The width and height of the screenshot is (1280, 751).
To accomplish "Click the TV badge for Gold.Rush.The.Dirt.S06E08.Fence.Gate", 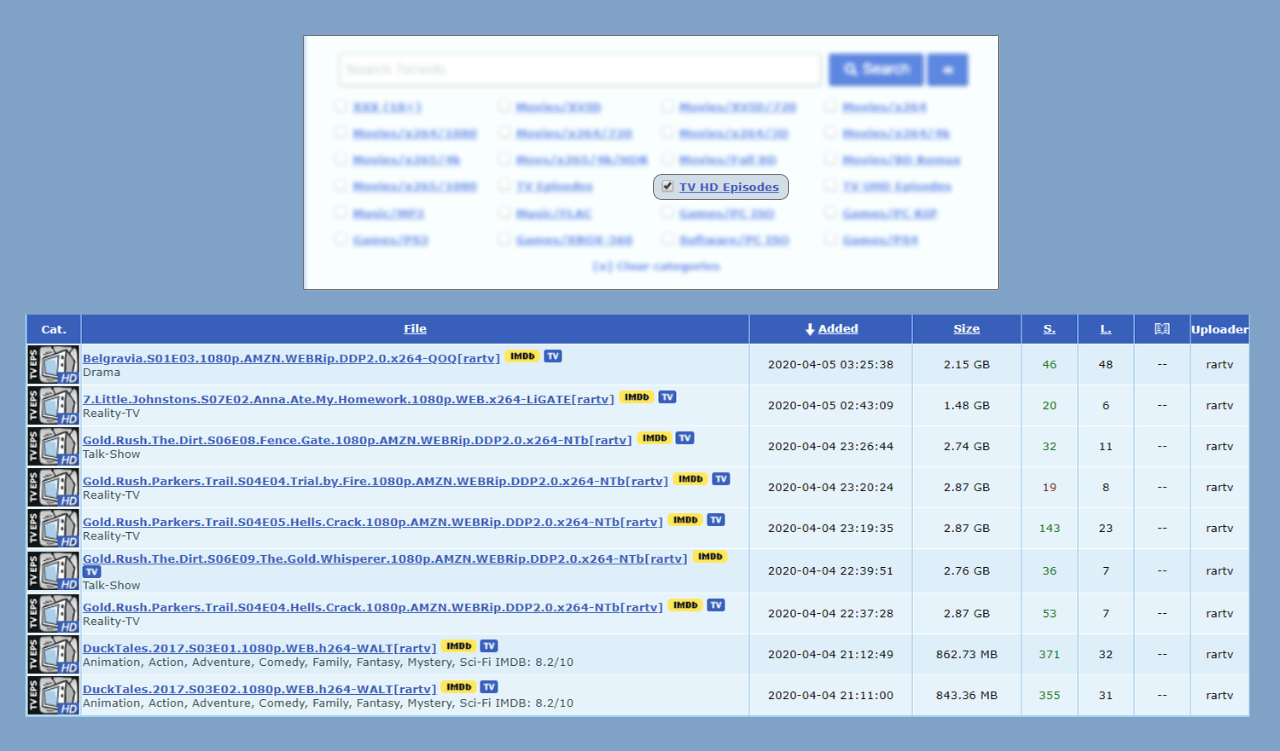I will coord(685,438).
